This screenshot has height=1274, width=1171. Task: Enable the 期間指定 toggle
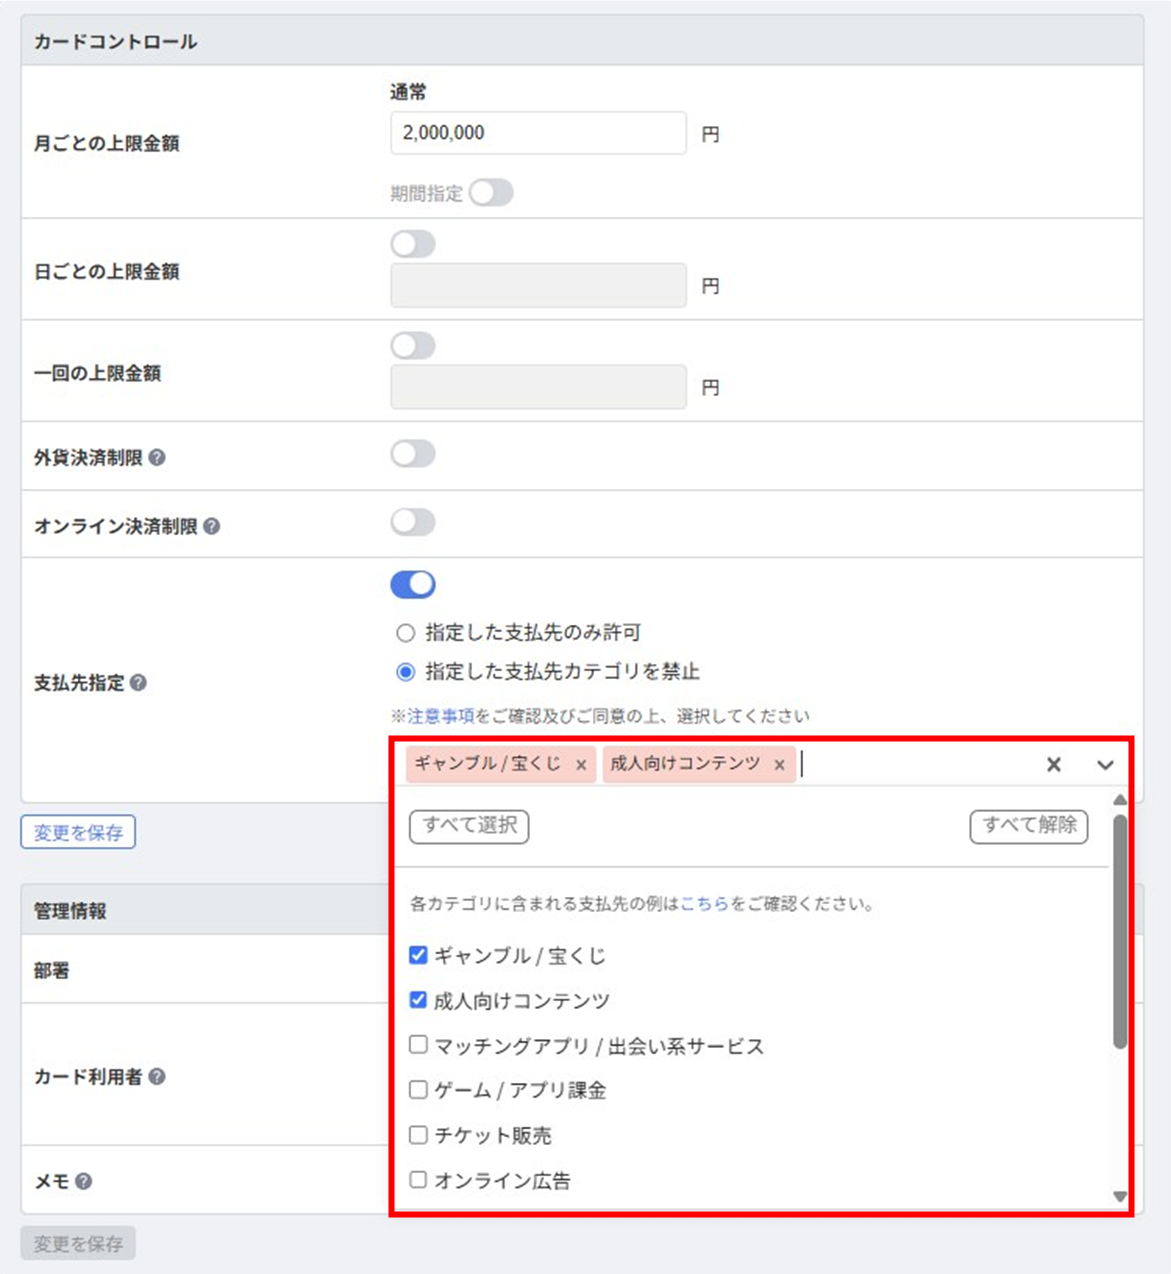(491, 193)
